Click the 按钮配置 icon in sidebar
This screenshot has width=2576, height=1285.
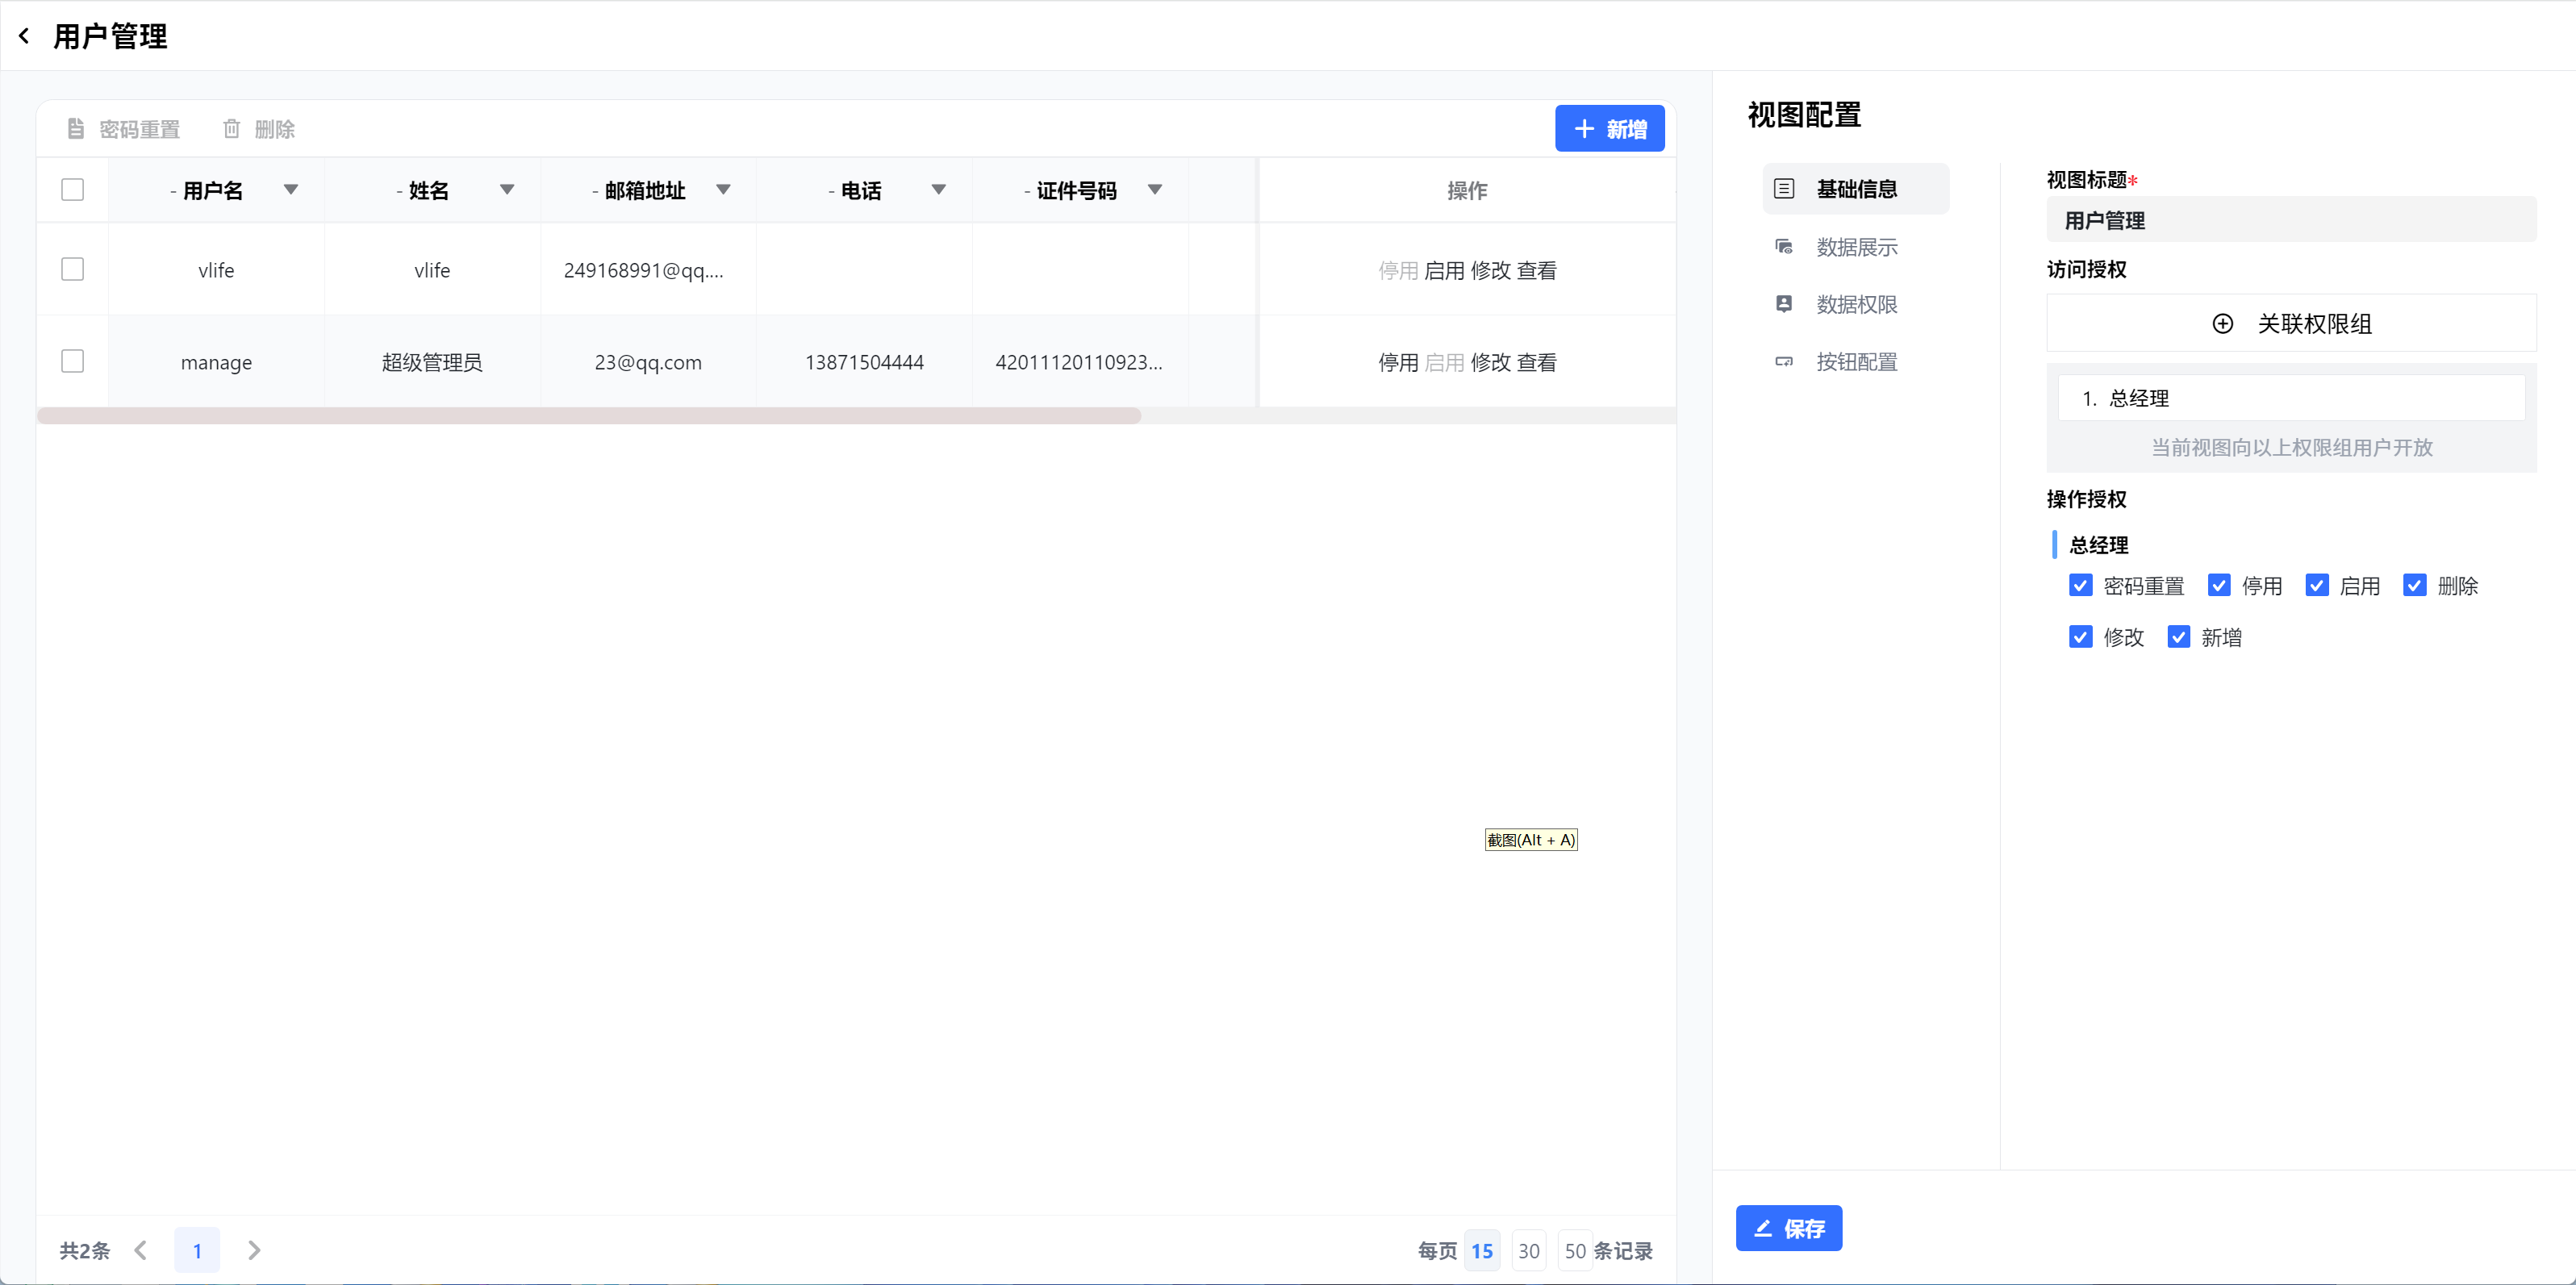pos(1784,362)
